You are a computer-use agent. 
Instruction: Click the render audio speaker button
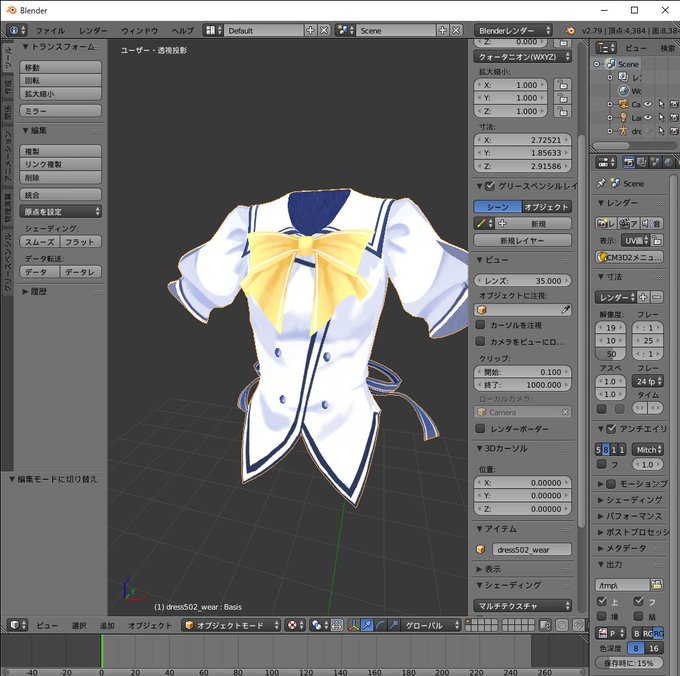651,223
